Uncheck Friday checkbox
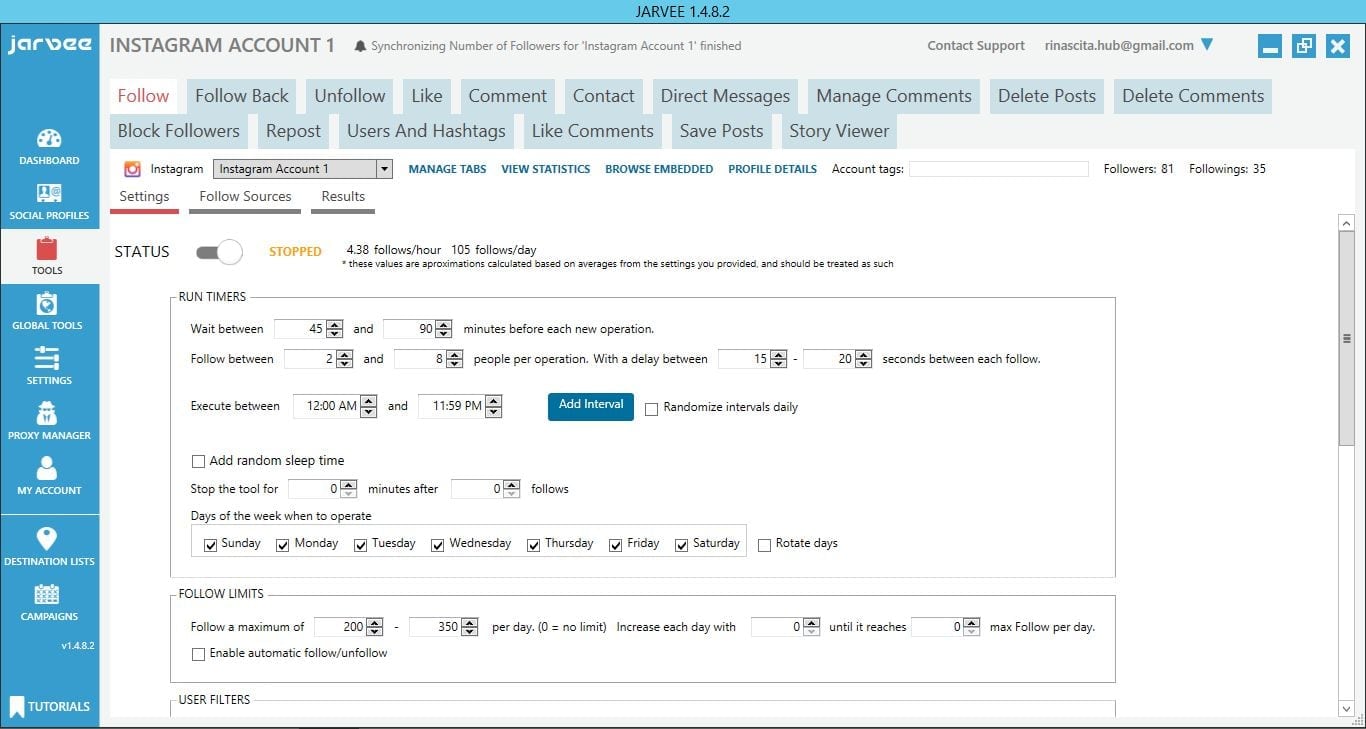The width and height of the screenshot is (1366, 729). point(616,545)
